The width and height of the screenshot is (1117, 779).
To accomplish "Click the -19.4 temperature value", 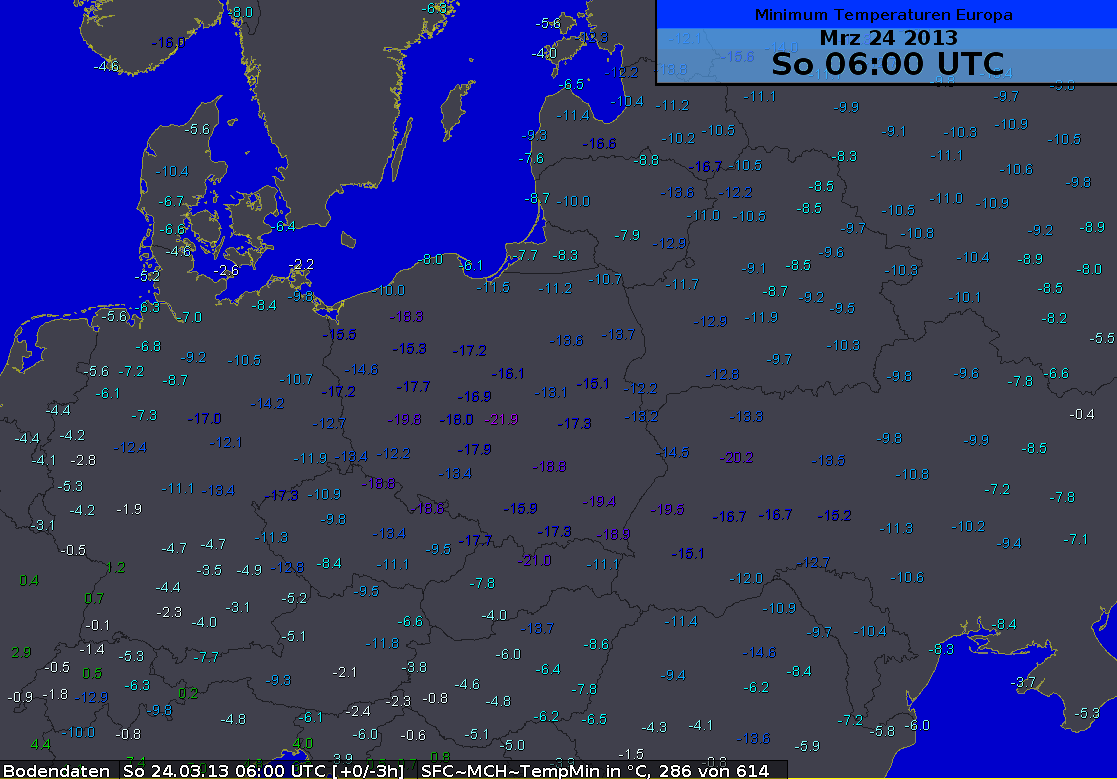I will 598,501.
